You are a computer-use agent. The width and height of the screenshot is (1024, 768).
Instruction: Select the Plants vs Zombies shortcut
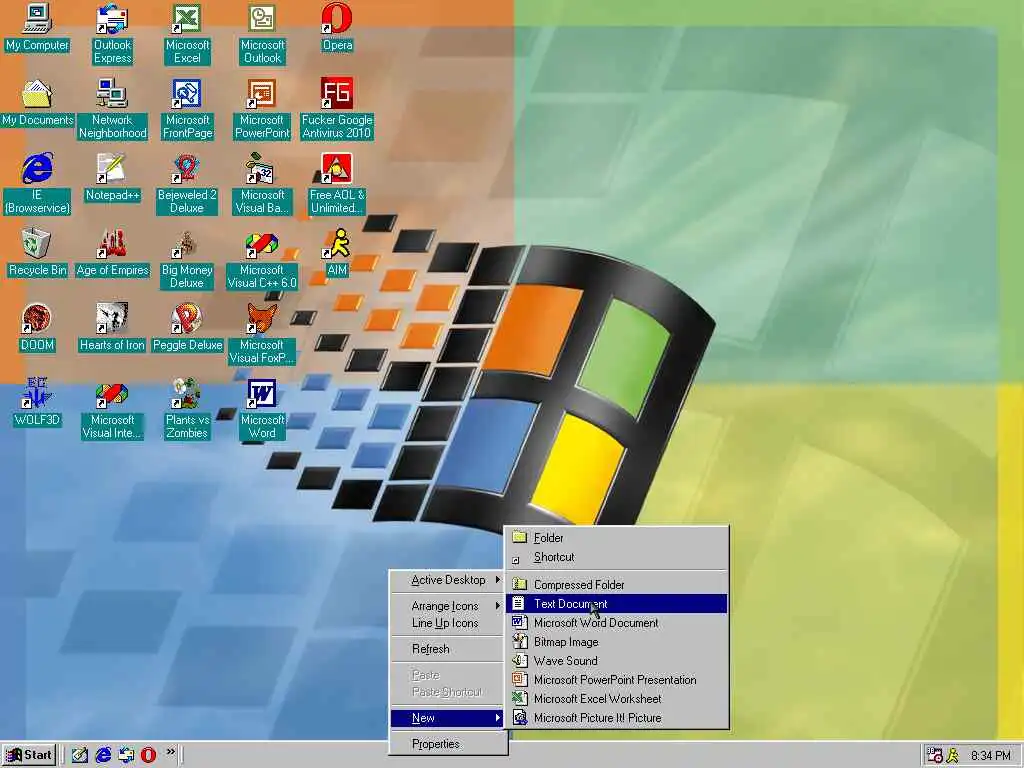(187, 409)
